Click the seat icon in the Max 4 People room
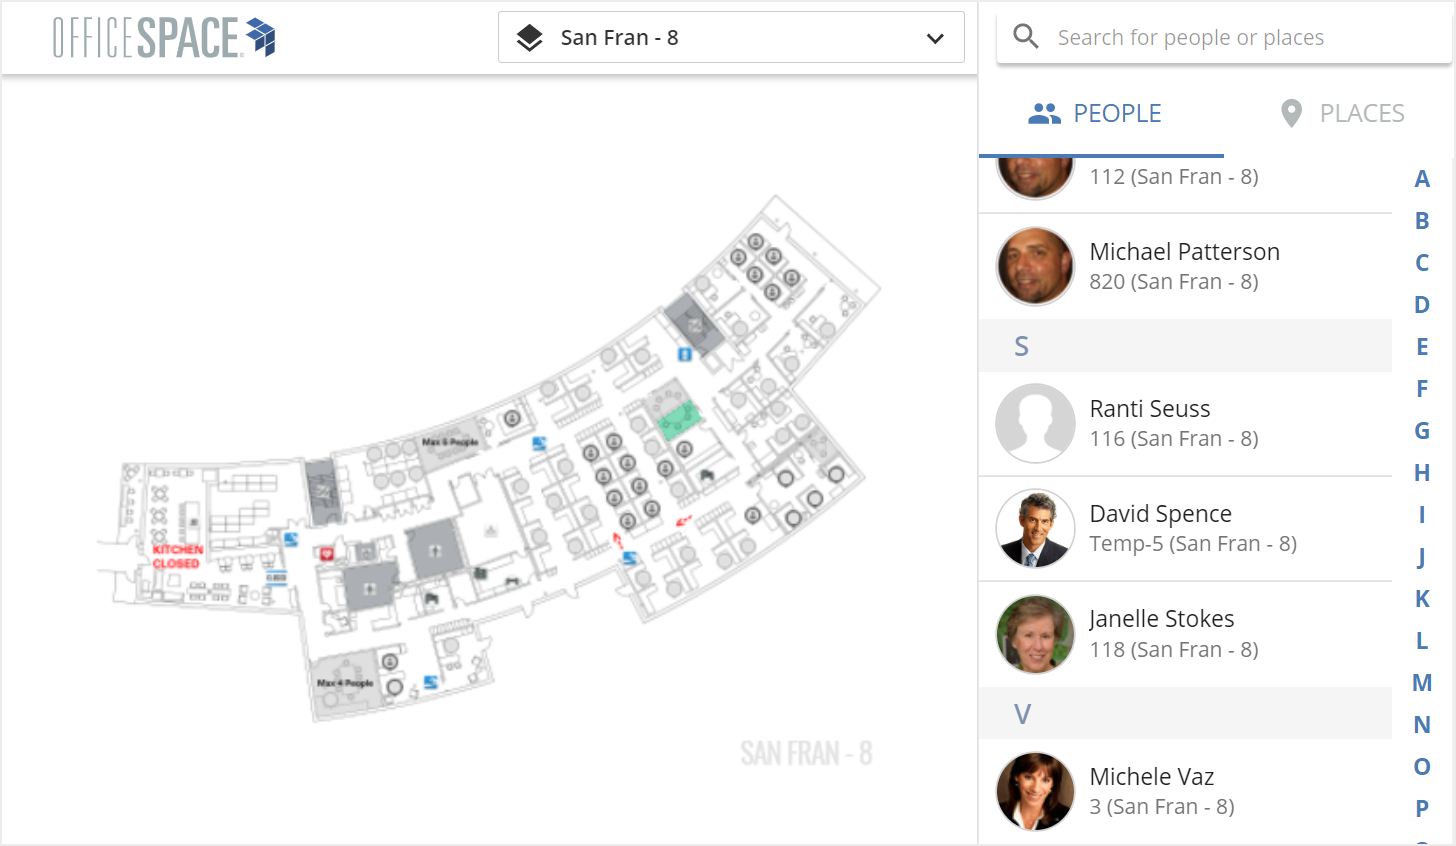Viewport: 1456px width, 846px height. (x=390, y=661)
